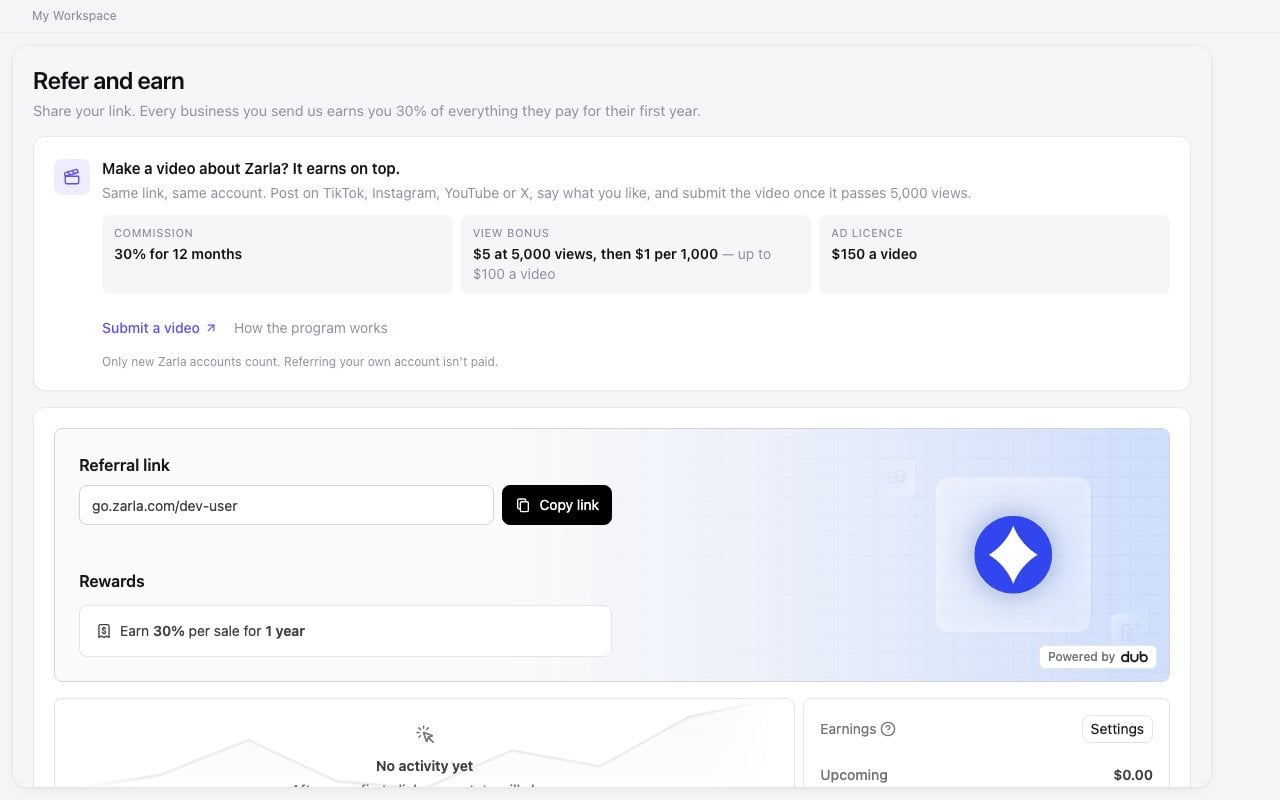Image resolution: width=1280 pixels, height=800 pixels.
Task: Click the receipt icon in the Rewards box
Action: [104, 631]
